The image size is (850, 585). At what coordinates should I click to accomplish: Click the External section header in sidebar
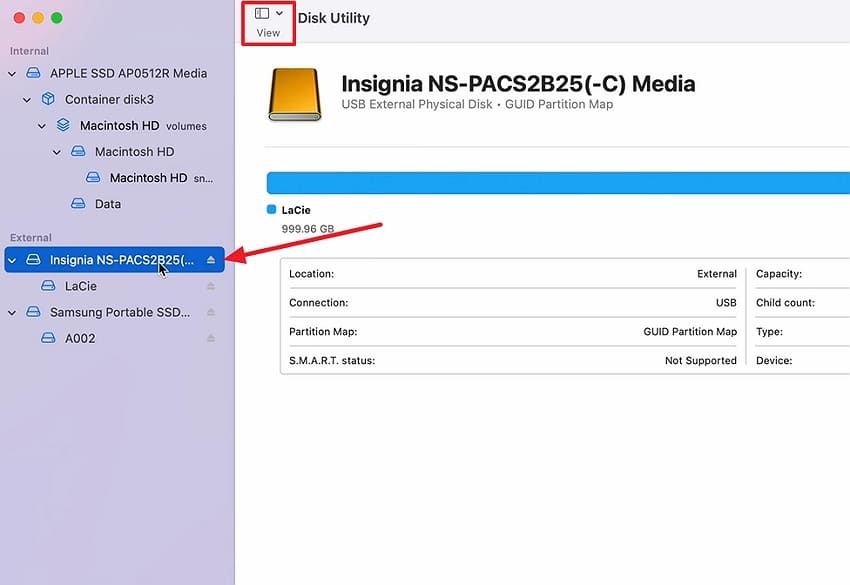pos(31,237)
